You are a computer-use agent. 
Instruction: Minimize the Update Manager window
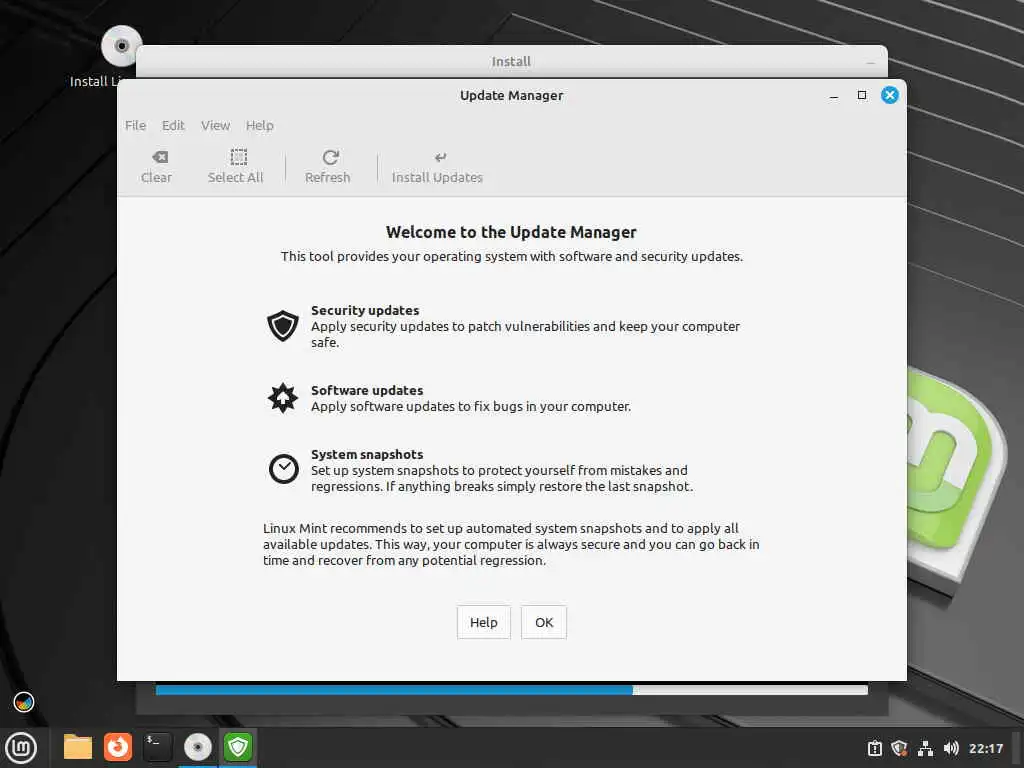pos(834,96)
